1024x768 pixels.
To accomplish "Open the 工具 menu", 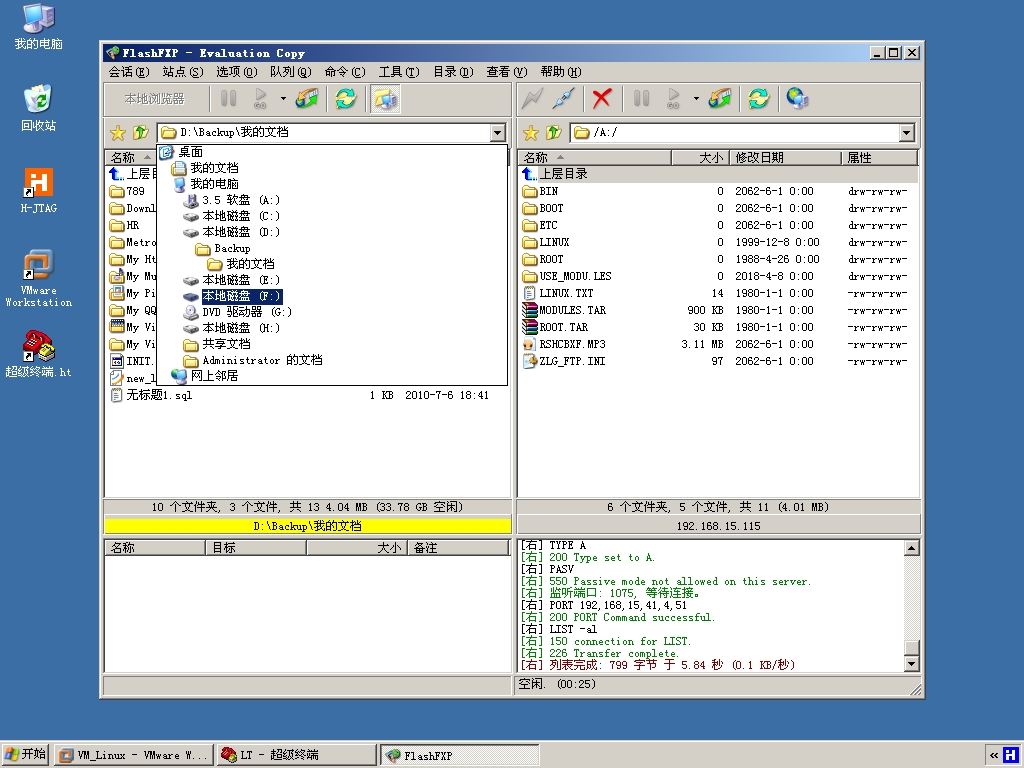I will pyautogui.click(x=399, y=72).
